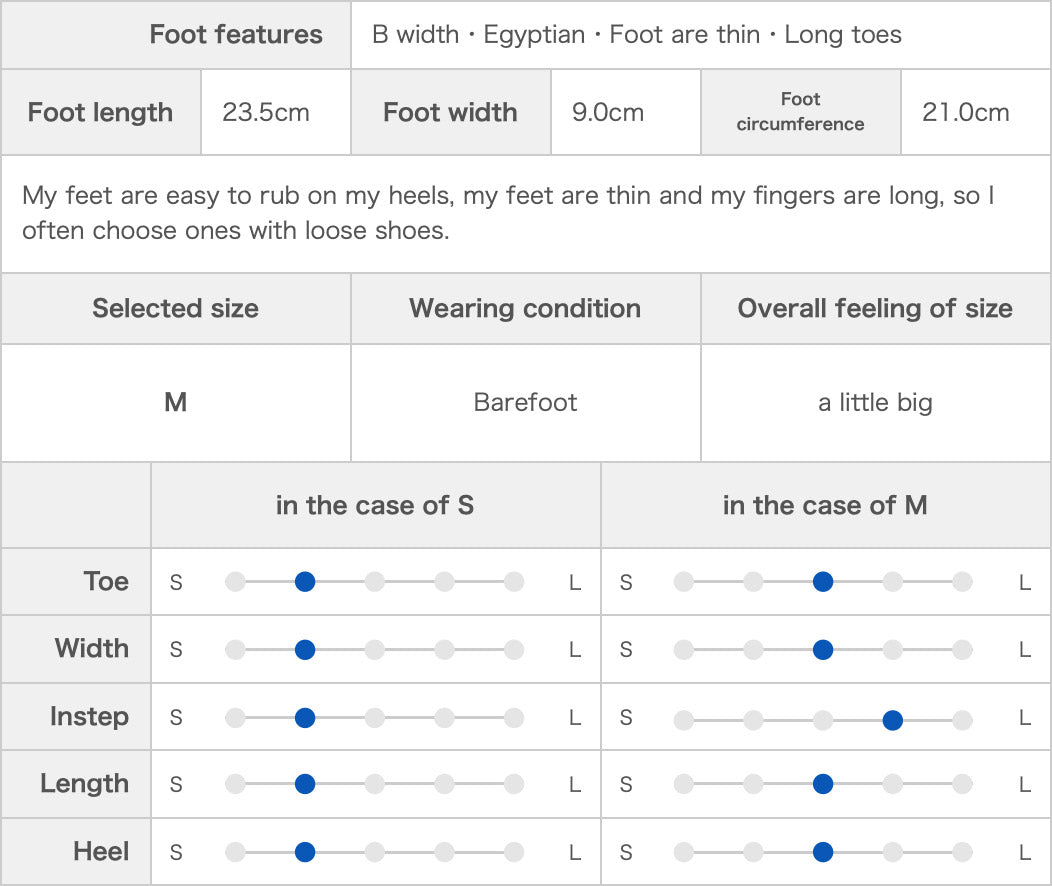
Task: Click the largest Instep dot for size M
Action: (962, 720)
